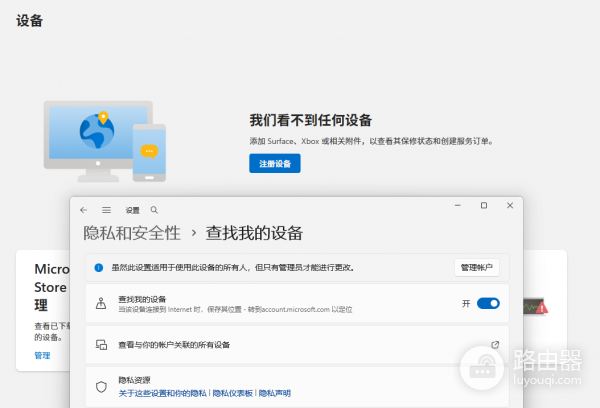Close the Settings window
Screen dimensions: 600x408
point(510,206)
